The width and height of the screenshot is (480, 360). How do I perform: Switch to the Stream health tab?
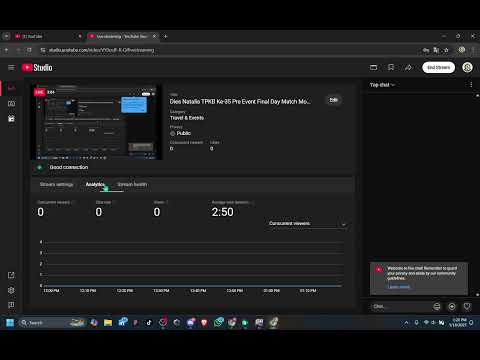pos(132,184)
